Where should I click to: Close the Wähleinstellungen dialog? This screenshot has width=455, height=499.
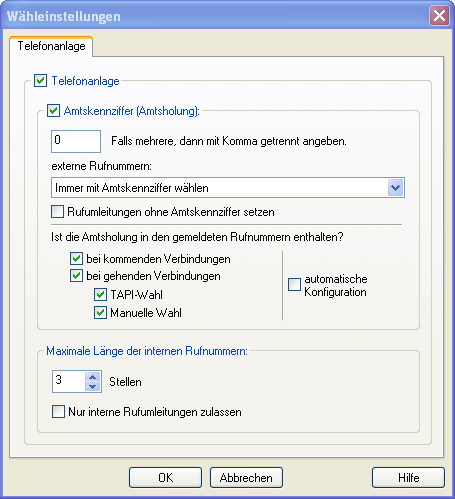(x=439, y=16)
